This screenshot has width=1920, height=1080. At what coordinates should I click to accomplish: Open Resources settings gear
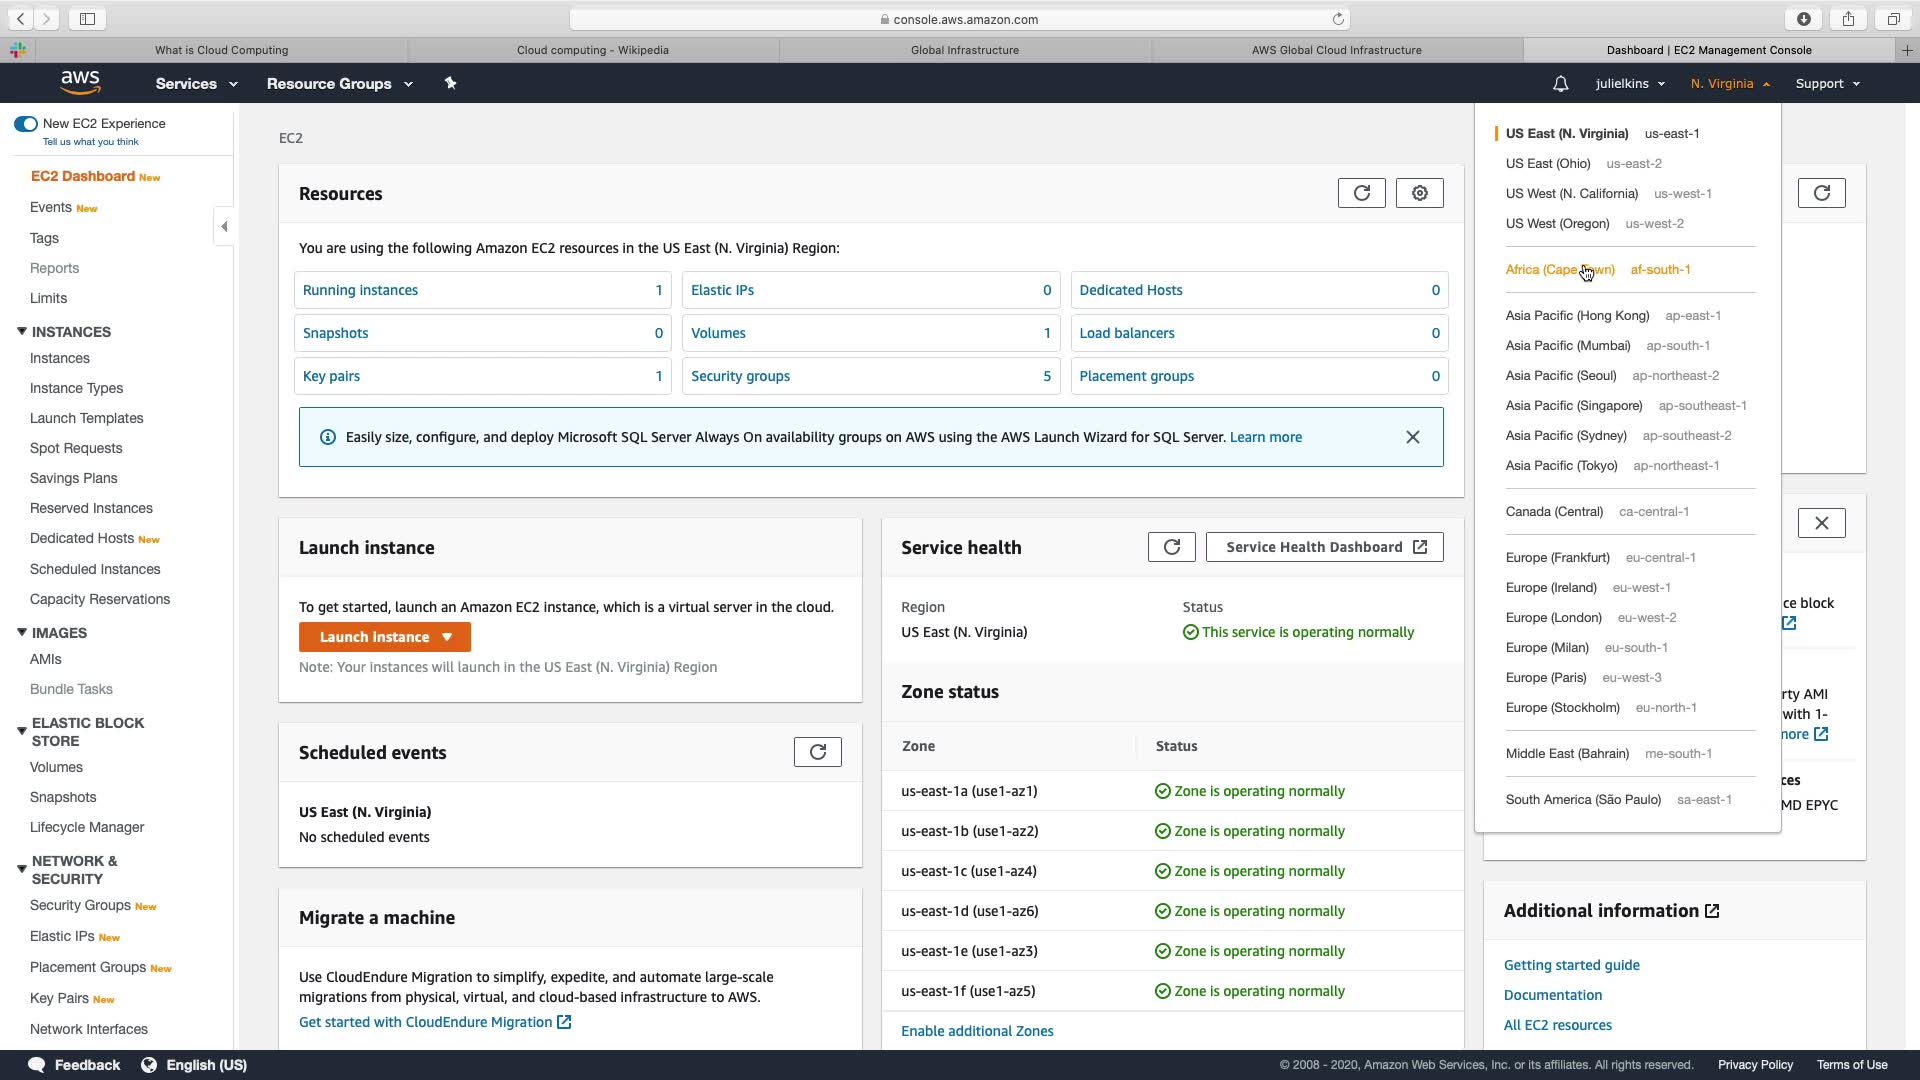(x=1419, y=193)
